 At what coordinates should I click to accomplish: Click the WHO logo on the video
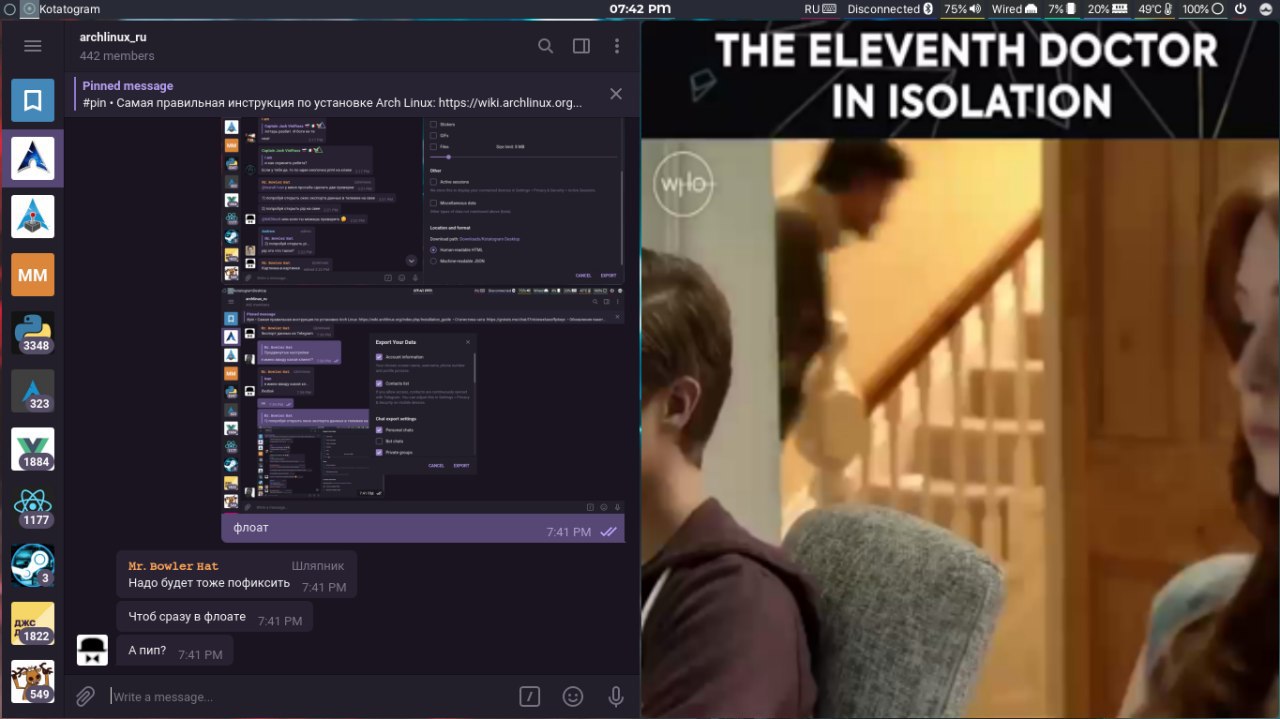click(x=684, y=184)
